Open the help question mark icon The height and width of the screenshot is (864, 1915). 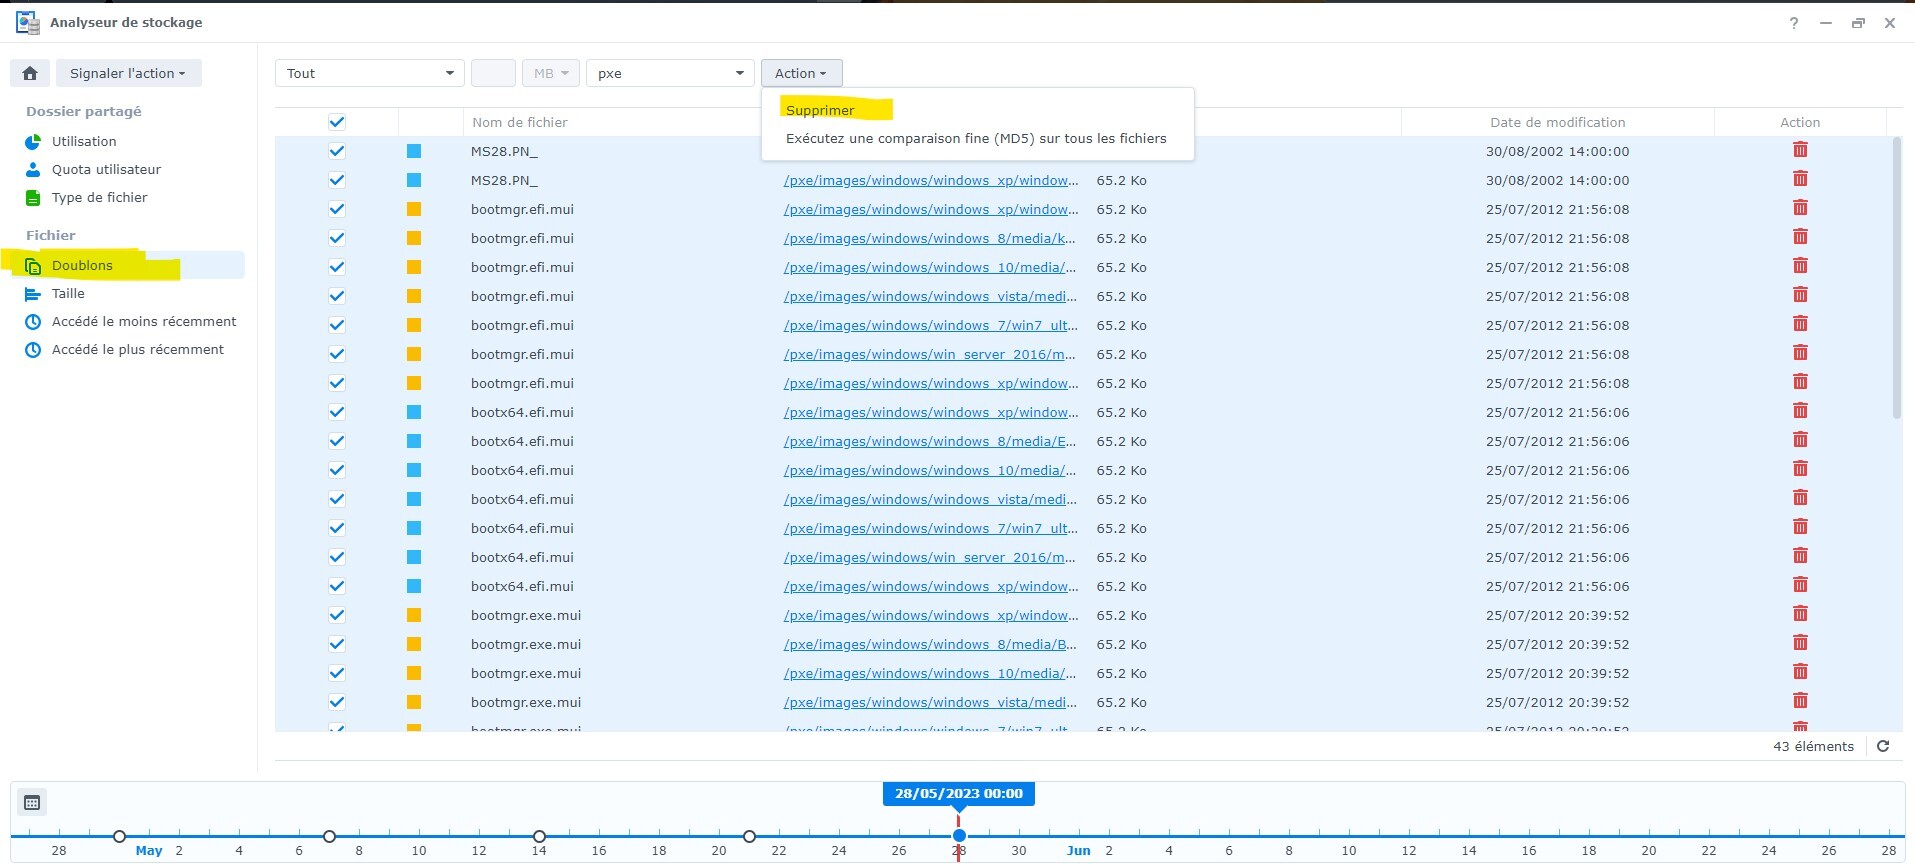tap(1794, 23)
